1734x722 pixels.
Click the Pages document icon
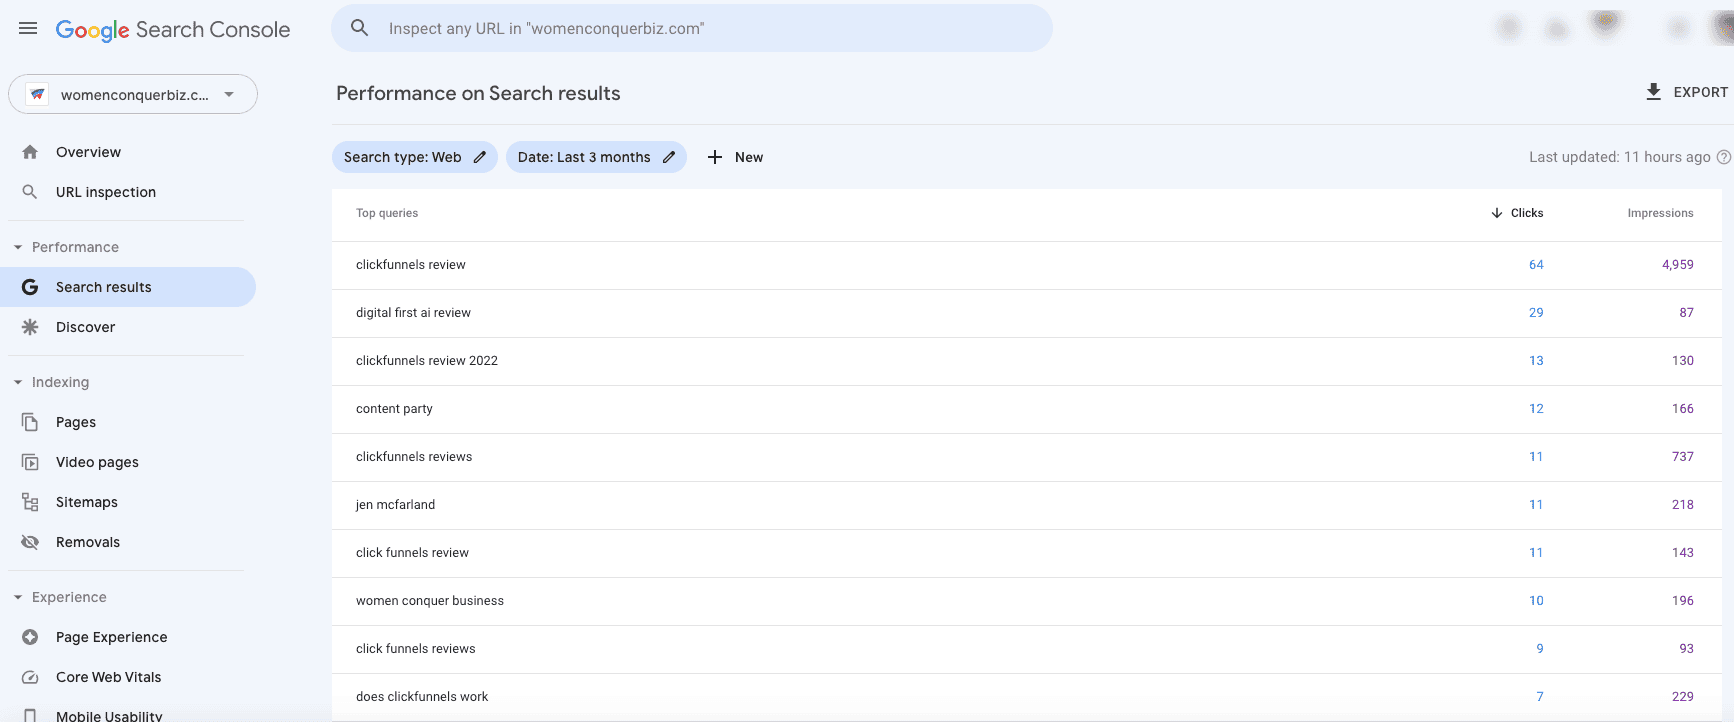[x=30, y=422]
